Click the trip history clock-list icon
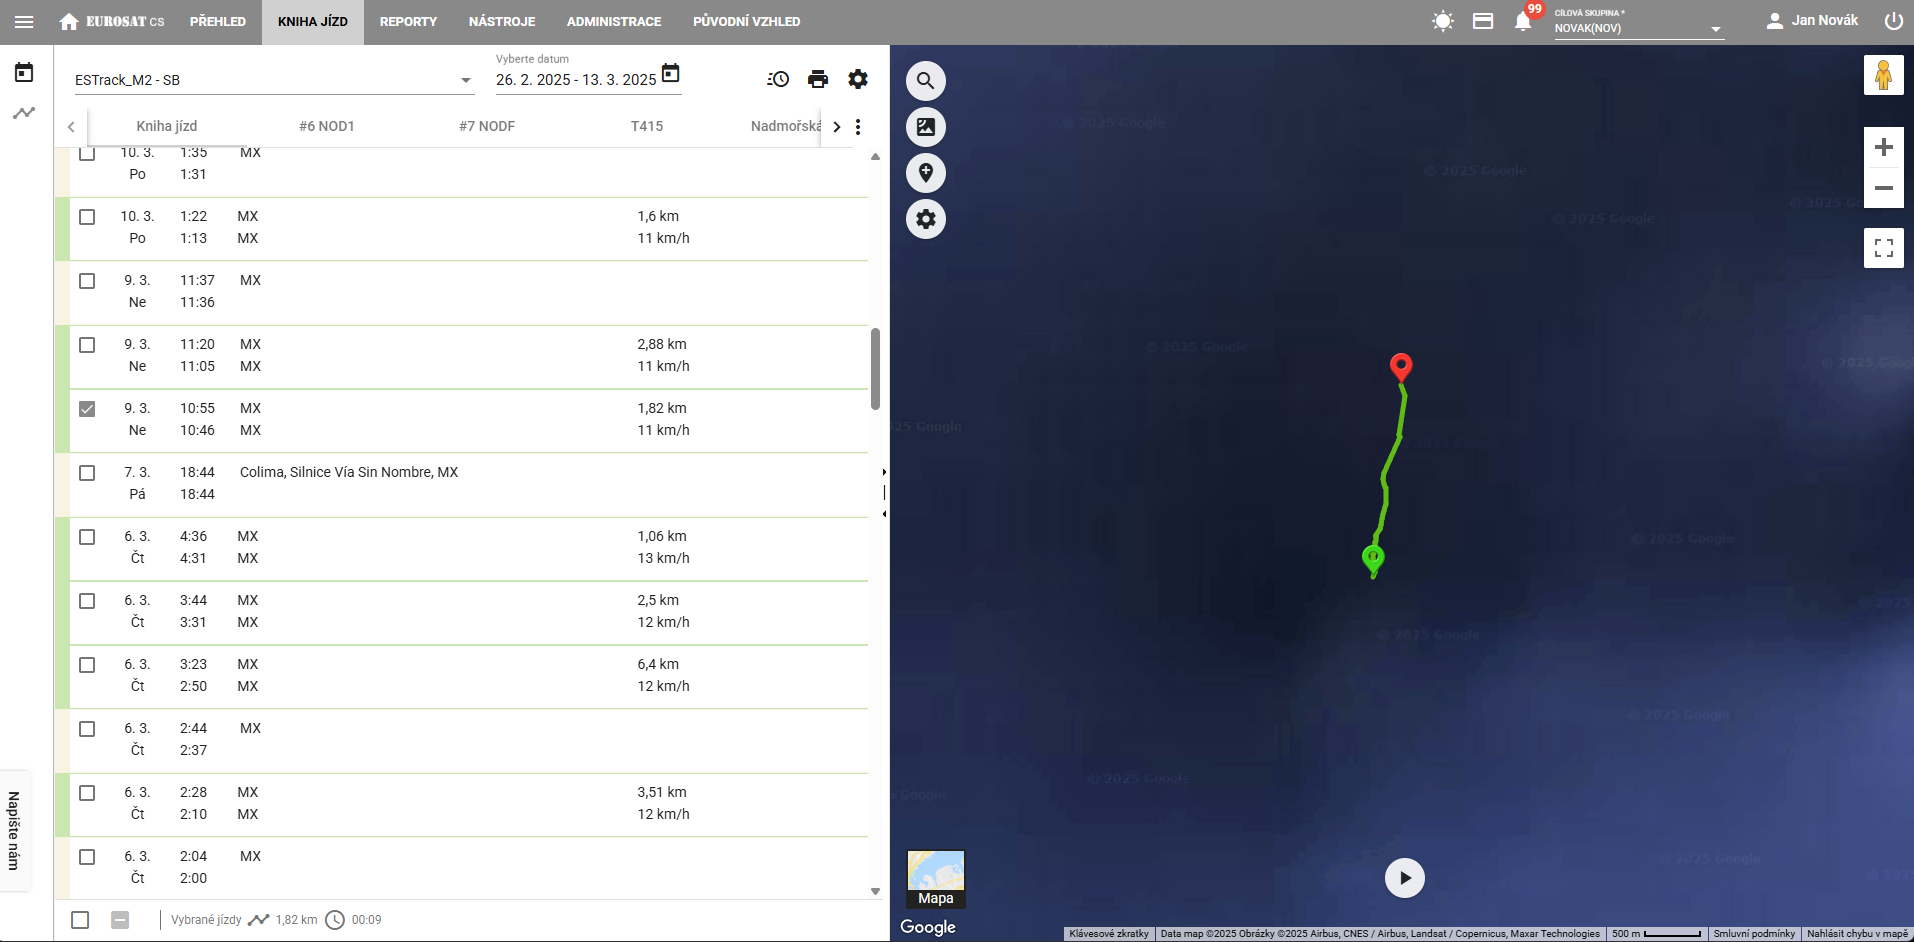Image resolution: width=1914 pixels, height=942 pixels. click(x=778, y=79)
